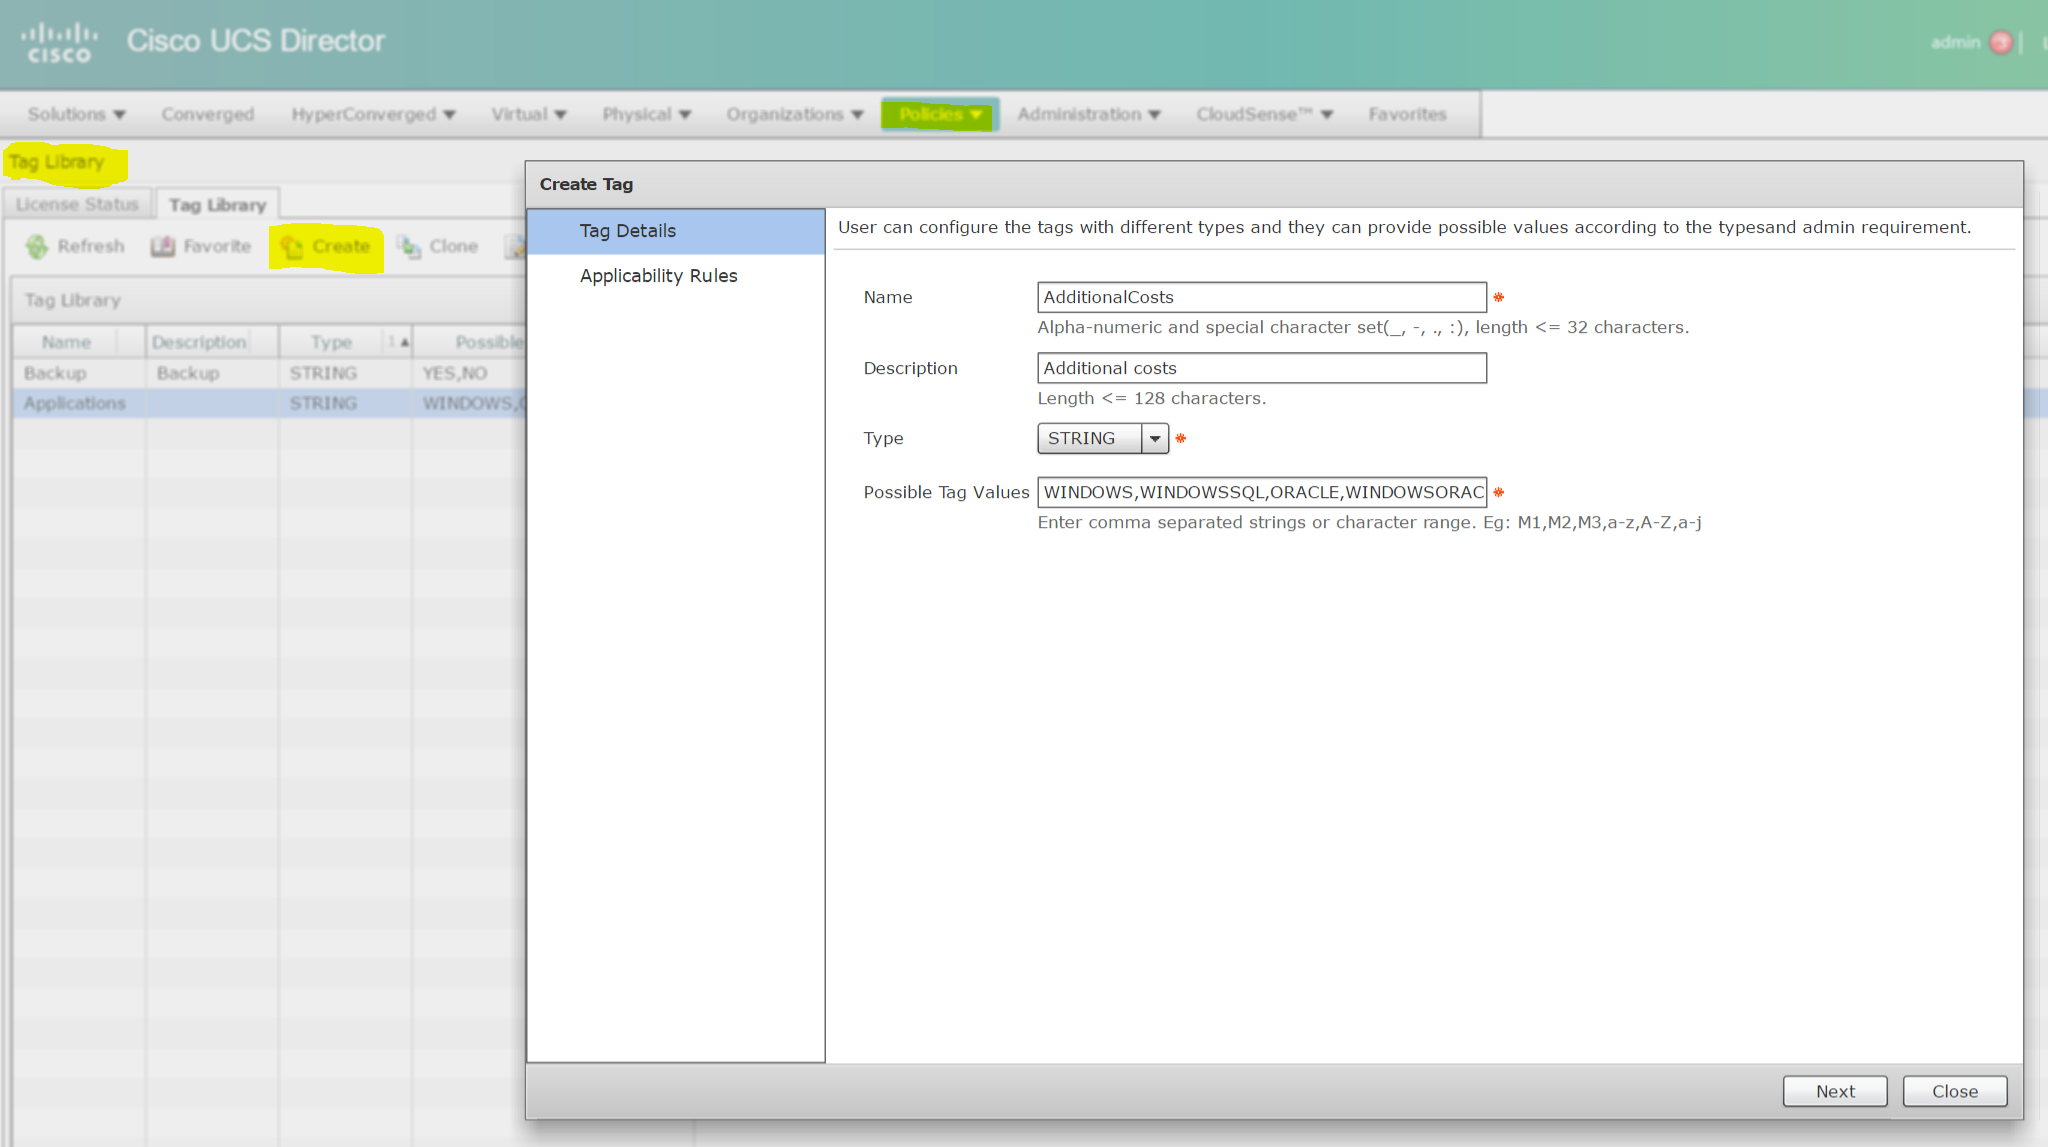The height and width of the screenshot is (1147, 2048).
Task: Click the Refresh icon in toolbar
Action: click(37, 247)
